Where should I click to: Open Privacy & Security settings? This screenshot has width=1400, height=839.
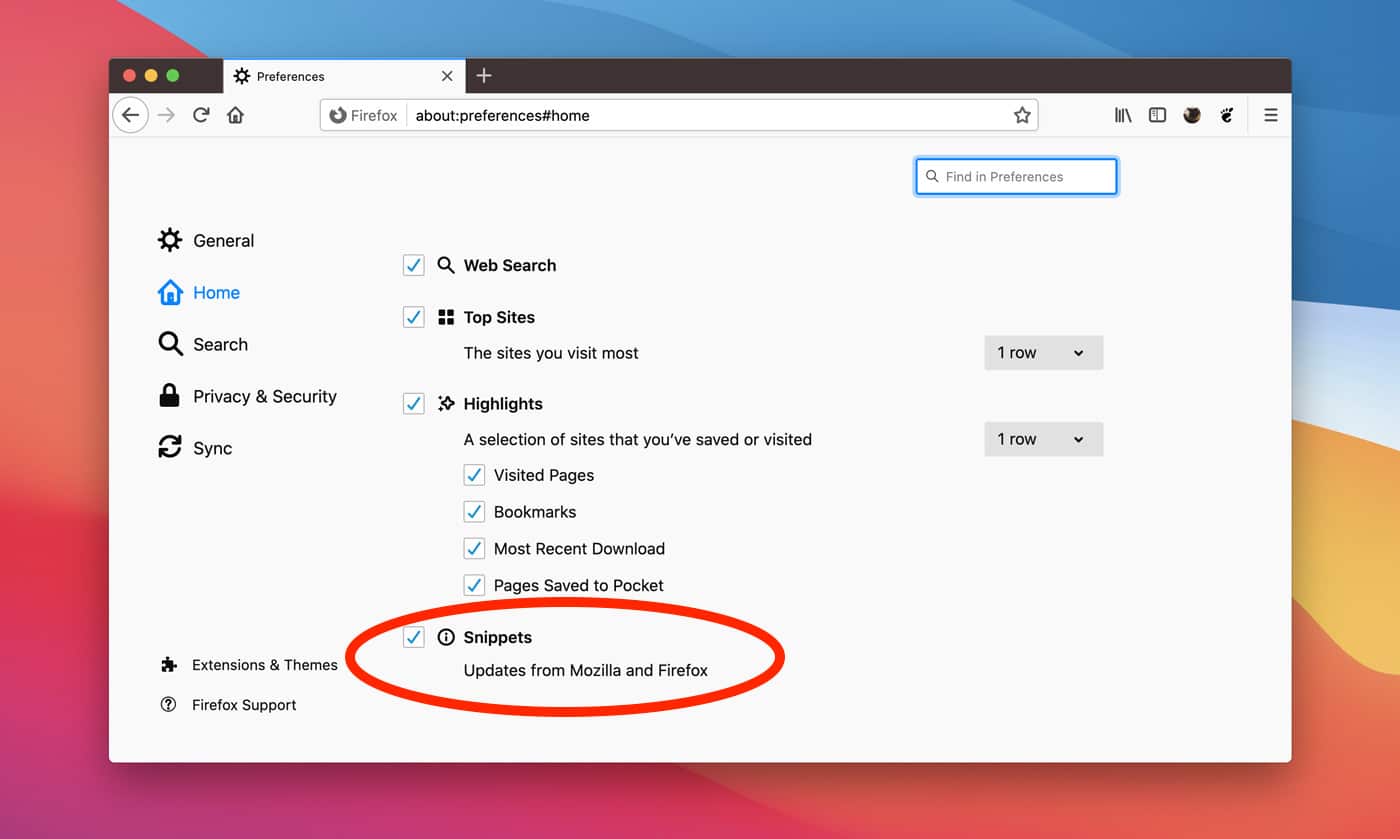(x=247, y=396)
